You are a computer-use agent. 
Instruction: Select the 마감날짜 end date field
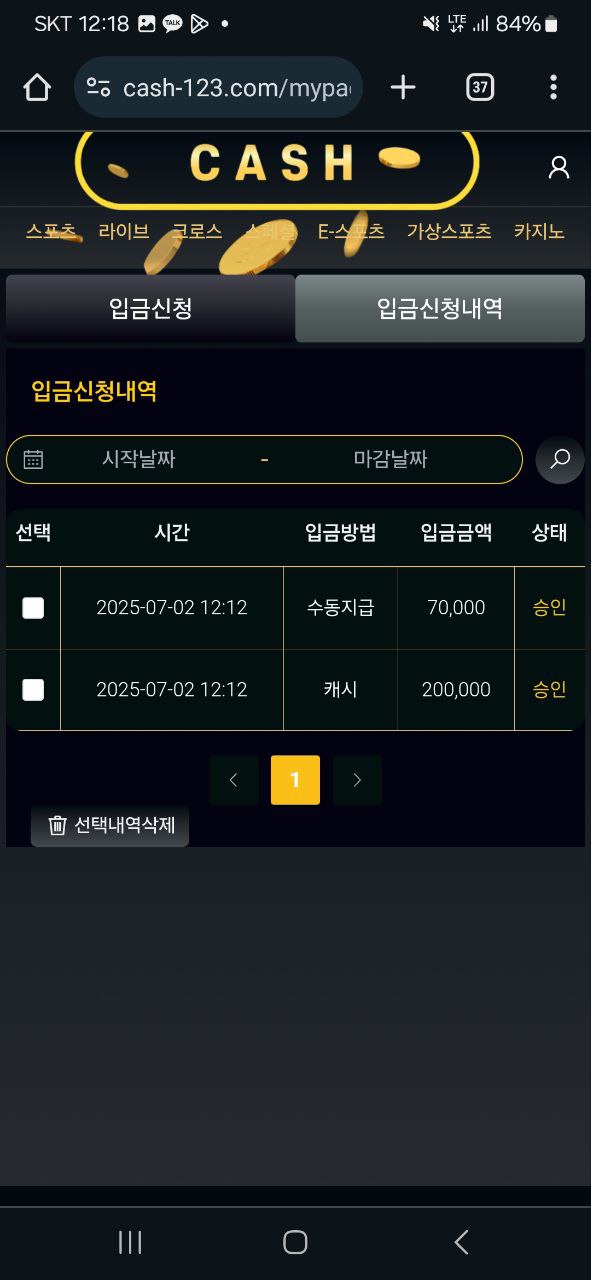click(390, 459)
